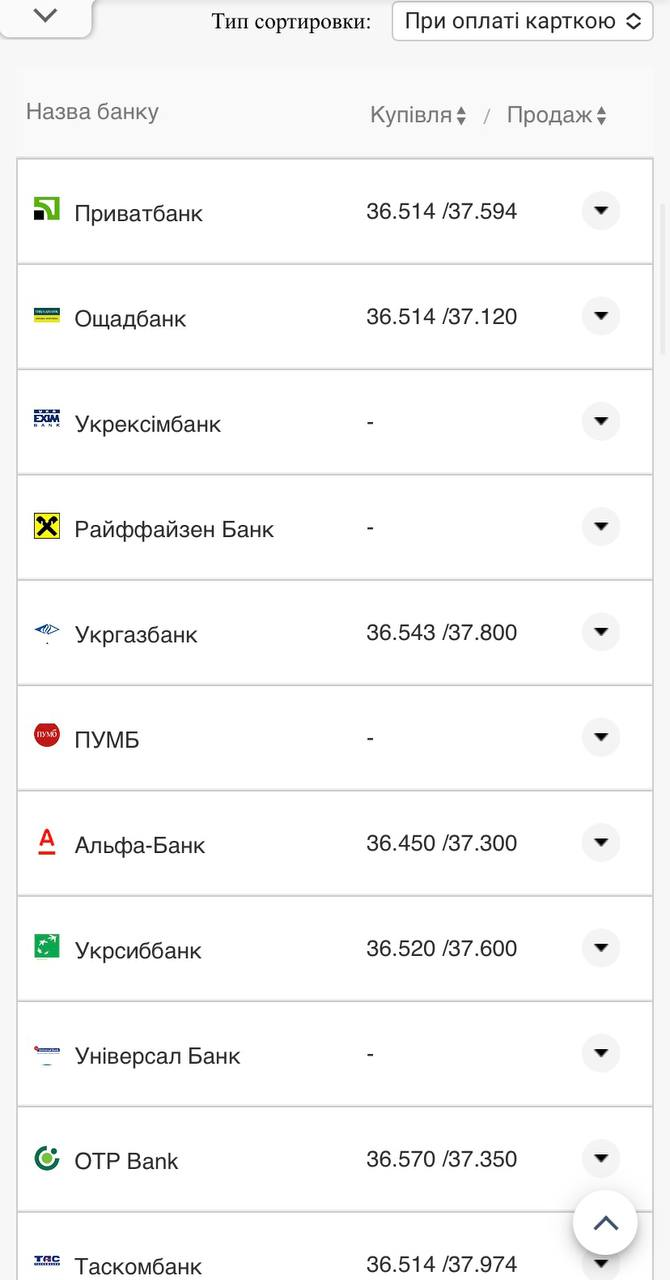Click the Укрексімбанк EXIM logo
The image size is (670, 1280).
[47, 420]
